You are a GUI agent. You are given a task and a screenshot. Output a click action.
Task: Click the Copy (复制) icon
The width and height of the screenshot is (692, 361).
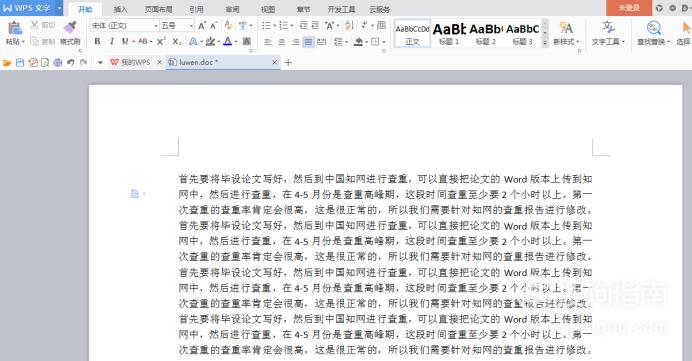coord(34,41)
